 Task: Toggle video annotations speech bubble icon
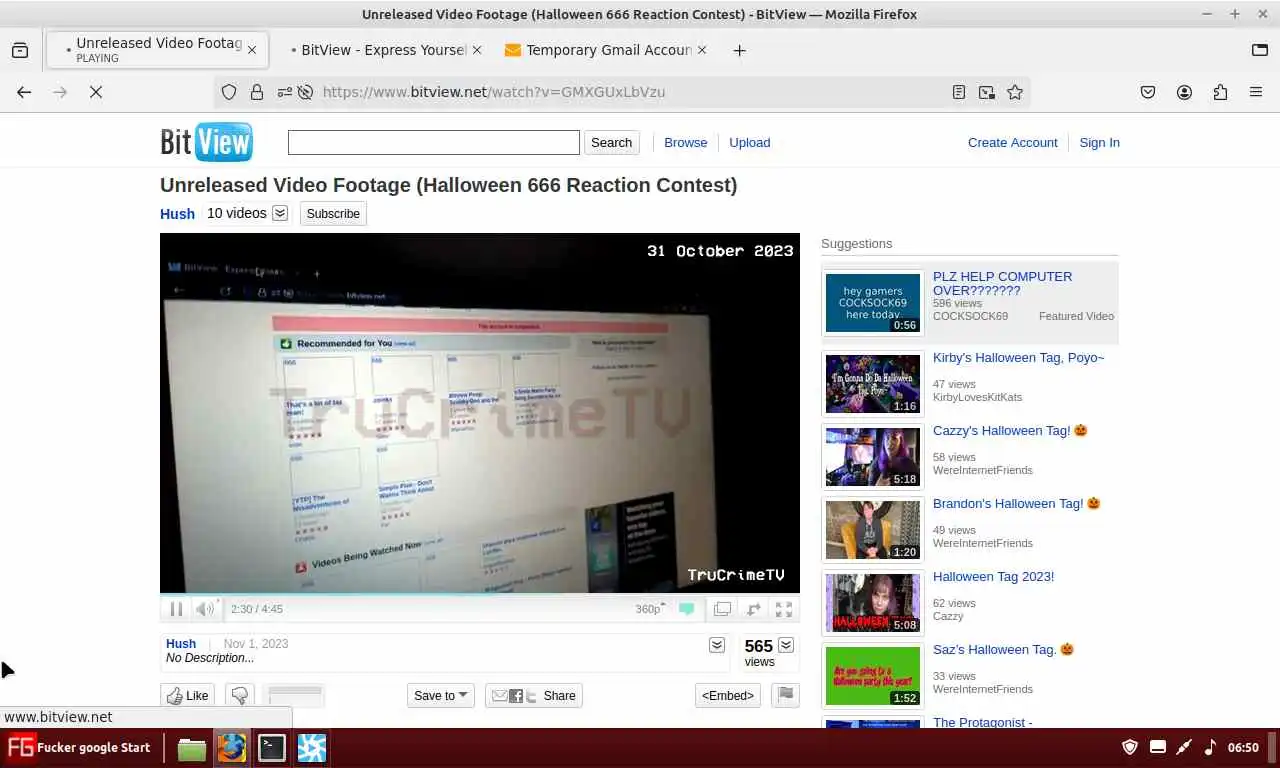(686, 609)
